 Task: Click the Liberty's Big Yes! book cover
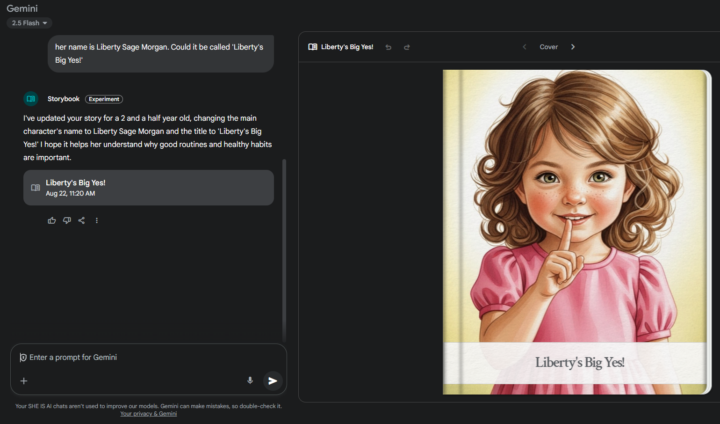click(x=576, y=232)
